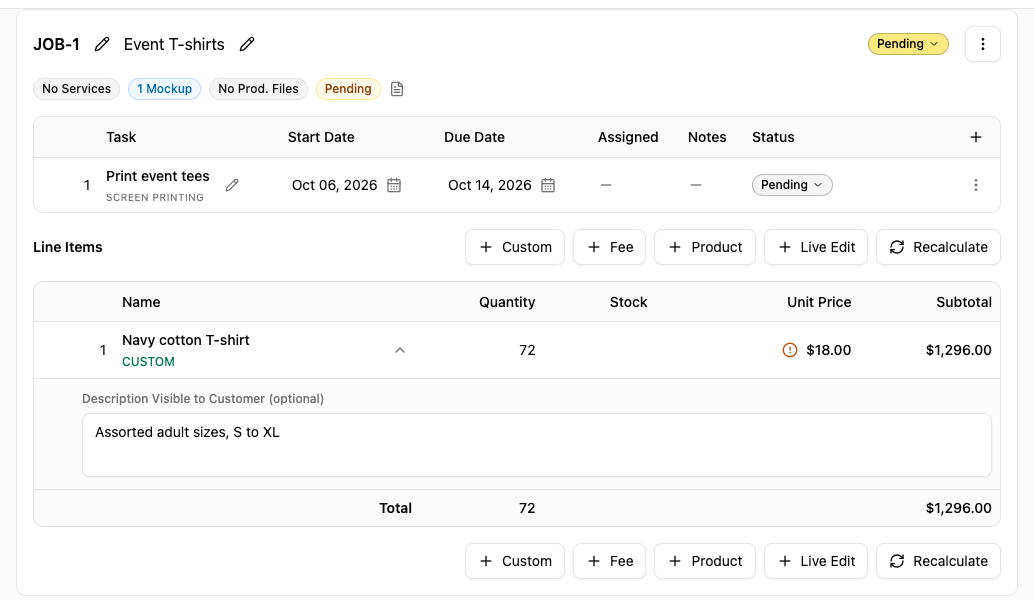Screen dimensions: 1034x600
Task: Edit the Event T-shirts job name
Action: pos(247,44)
